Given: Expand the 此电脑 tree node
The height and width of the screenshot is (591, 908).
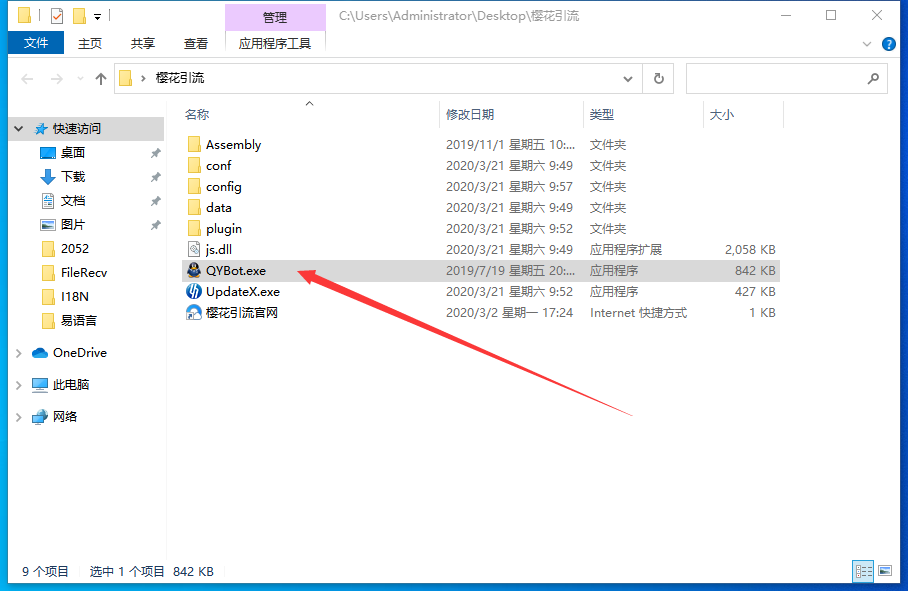Looking at the screenshot, I should [x=19, y=385].
